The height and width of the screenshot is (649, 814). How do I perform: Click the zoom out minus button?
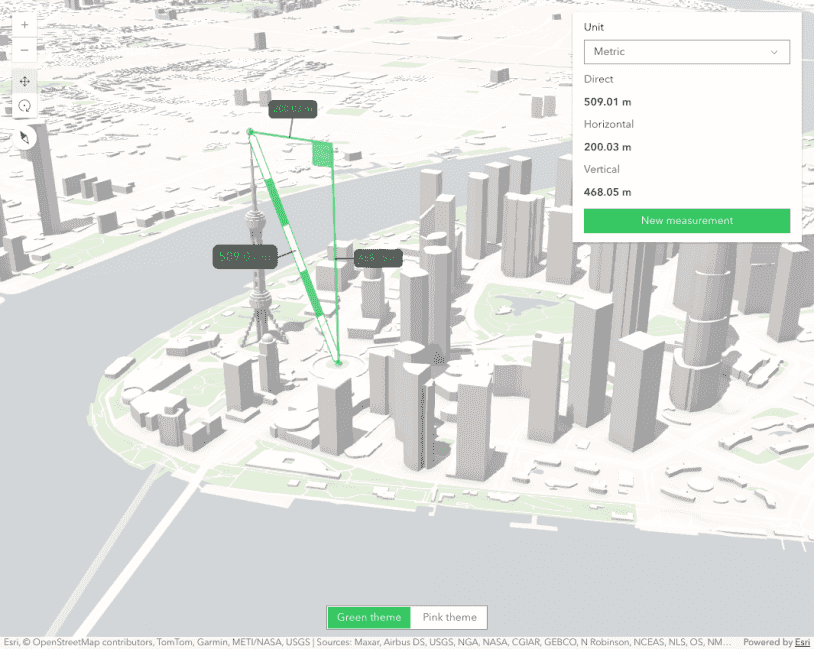click(24, 49)
